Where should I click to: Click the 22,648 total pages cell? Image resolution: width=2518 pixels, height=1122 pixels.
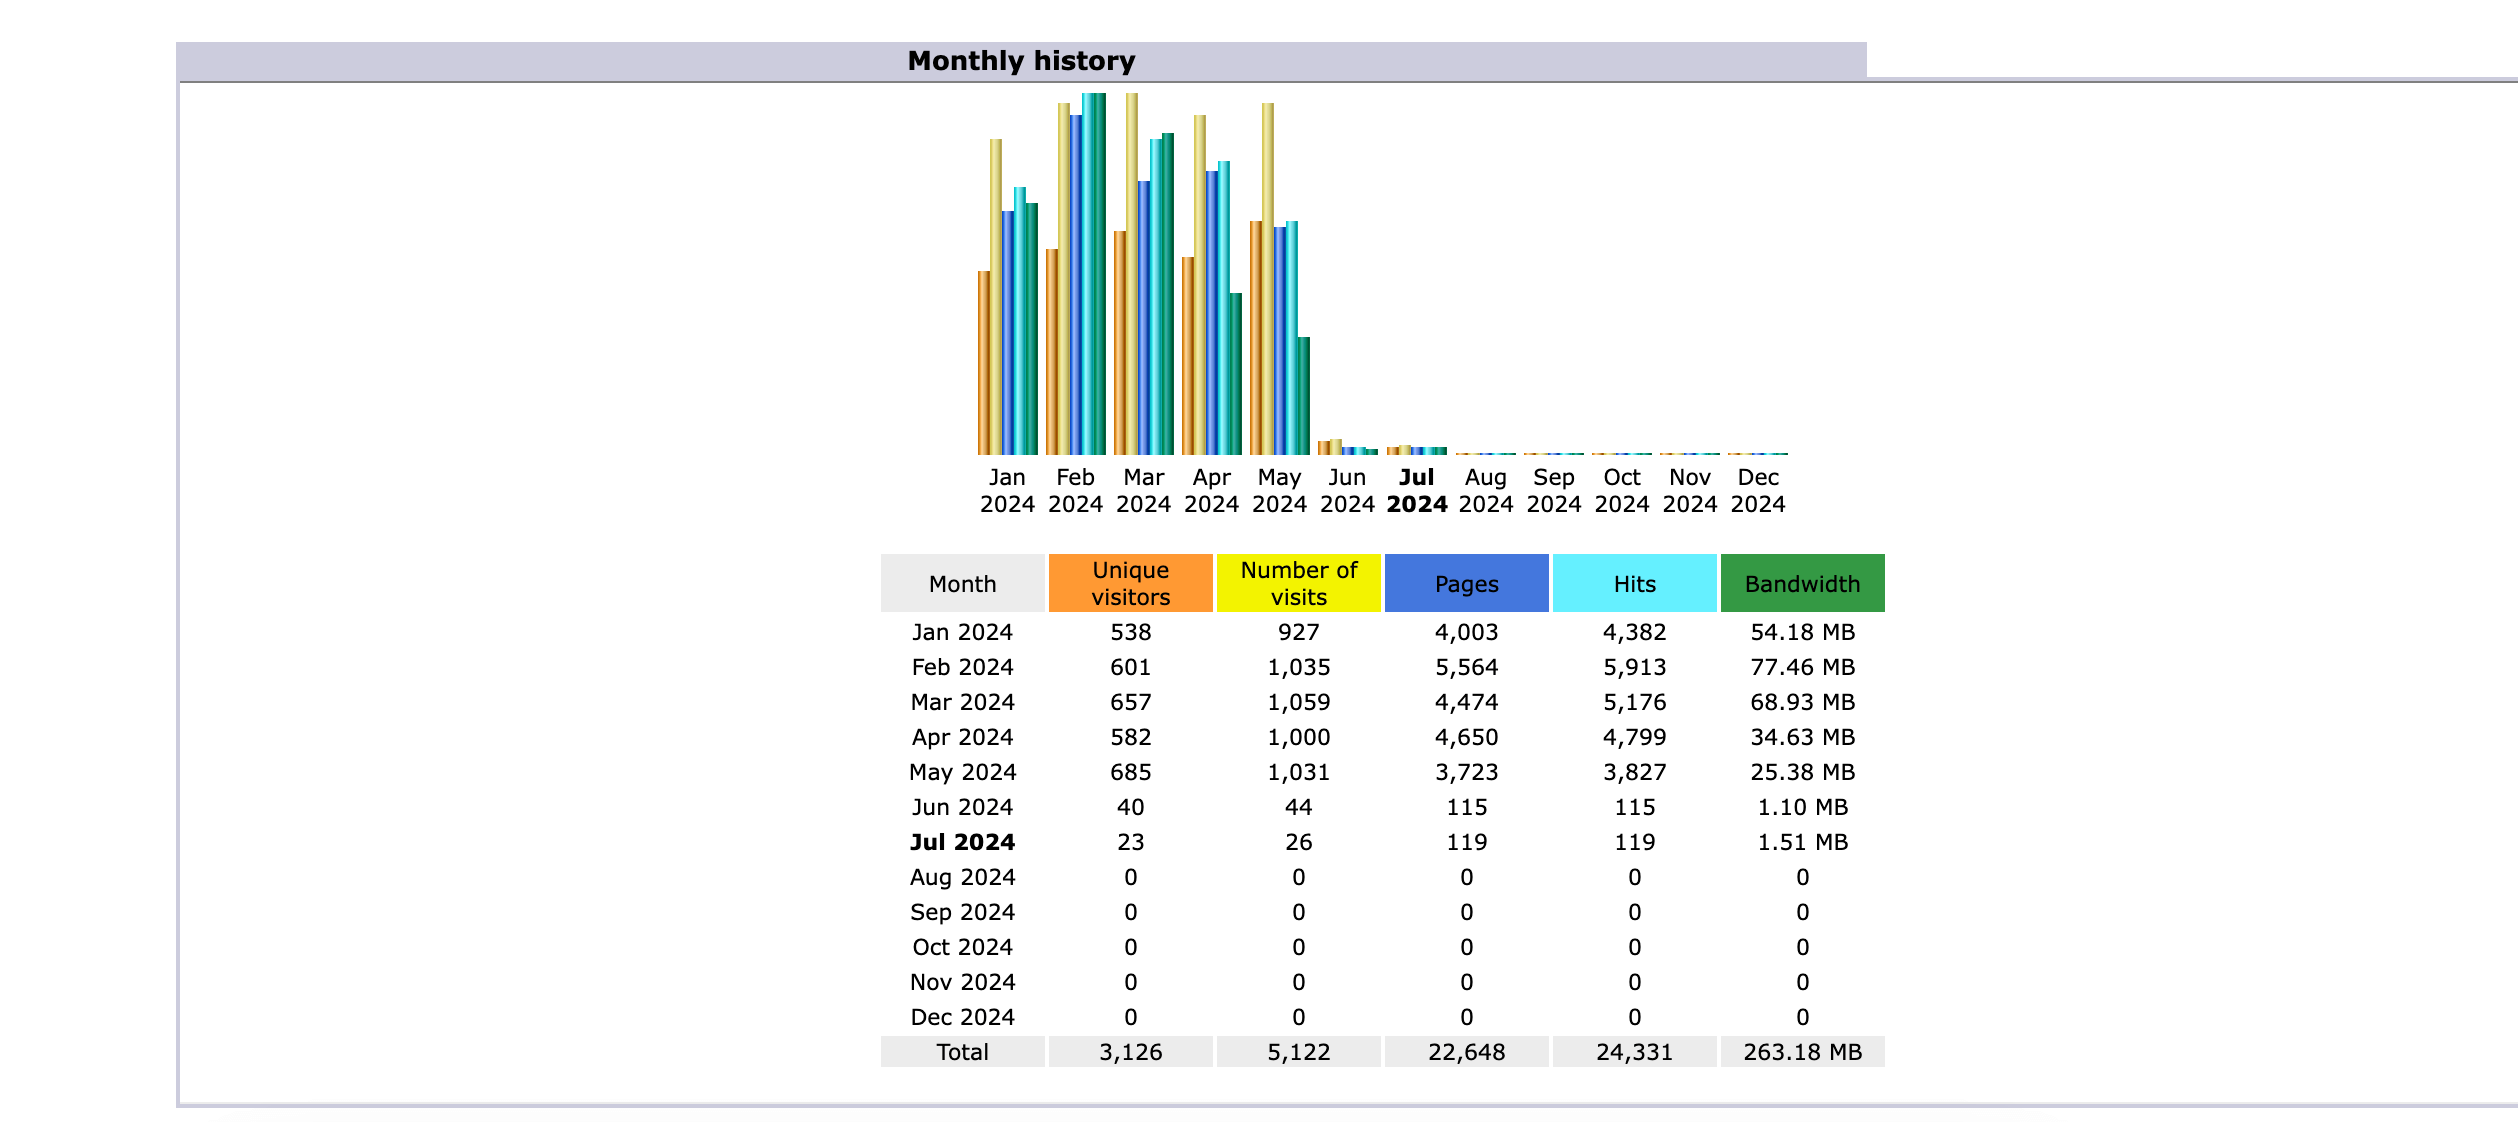click(1467, 1052)
